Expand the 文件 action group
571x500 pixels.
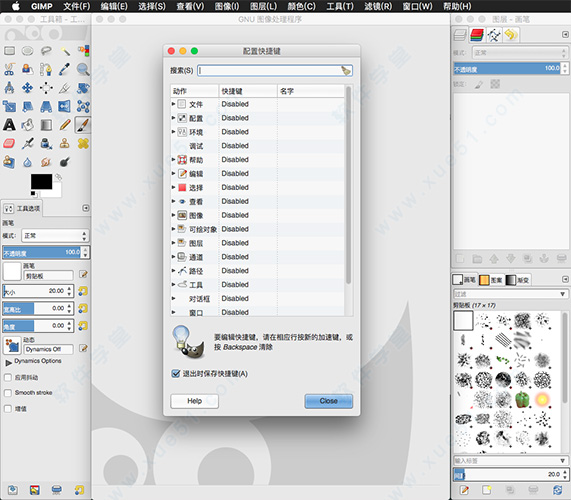[x=174, y=104]
